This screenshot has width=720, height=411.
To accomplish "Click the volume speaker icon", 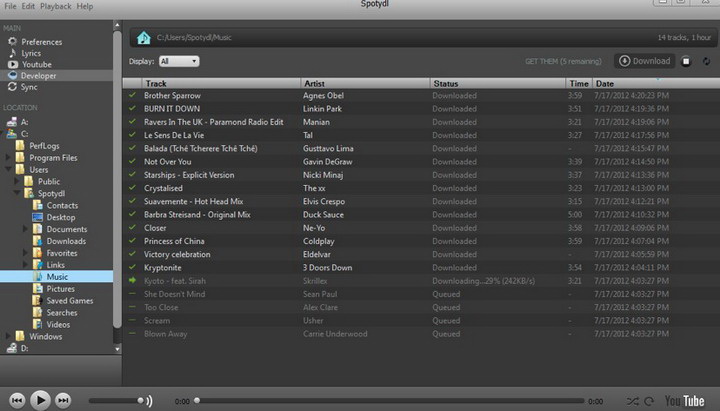I will coord(149,401).
